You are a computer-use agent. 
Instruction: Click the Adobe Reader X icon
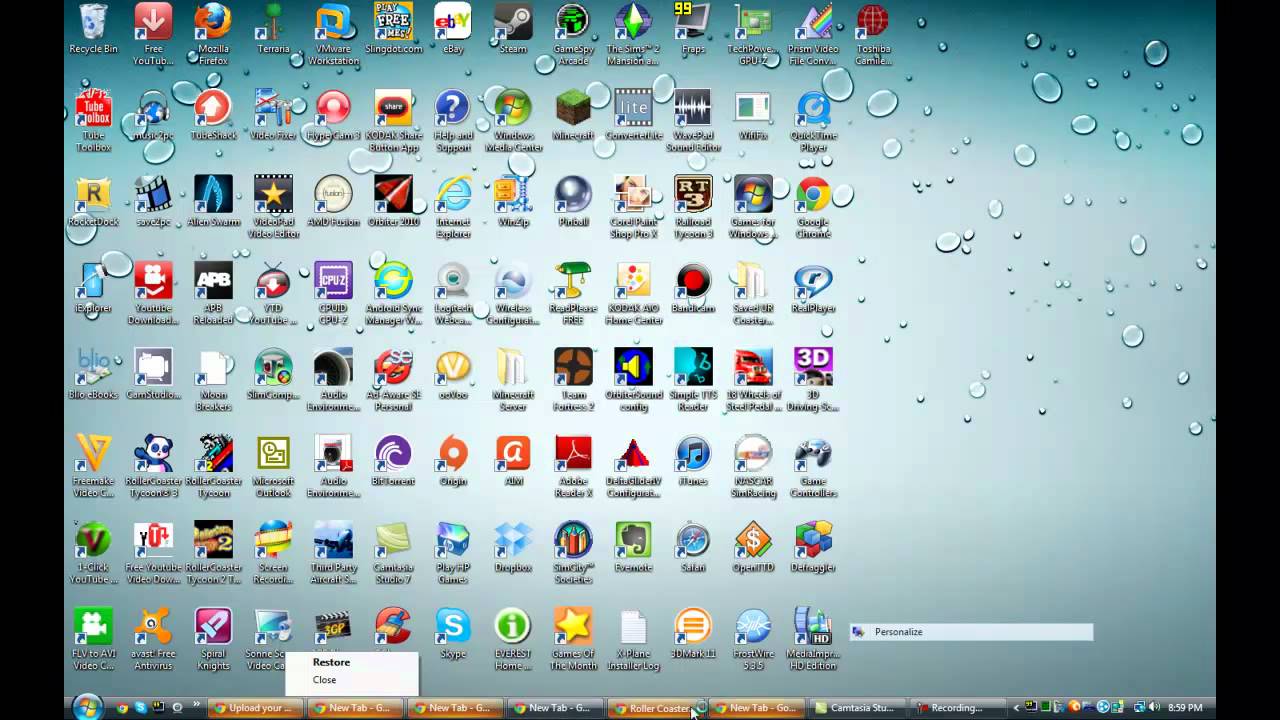click(x=573, y=466)
